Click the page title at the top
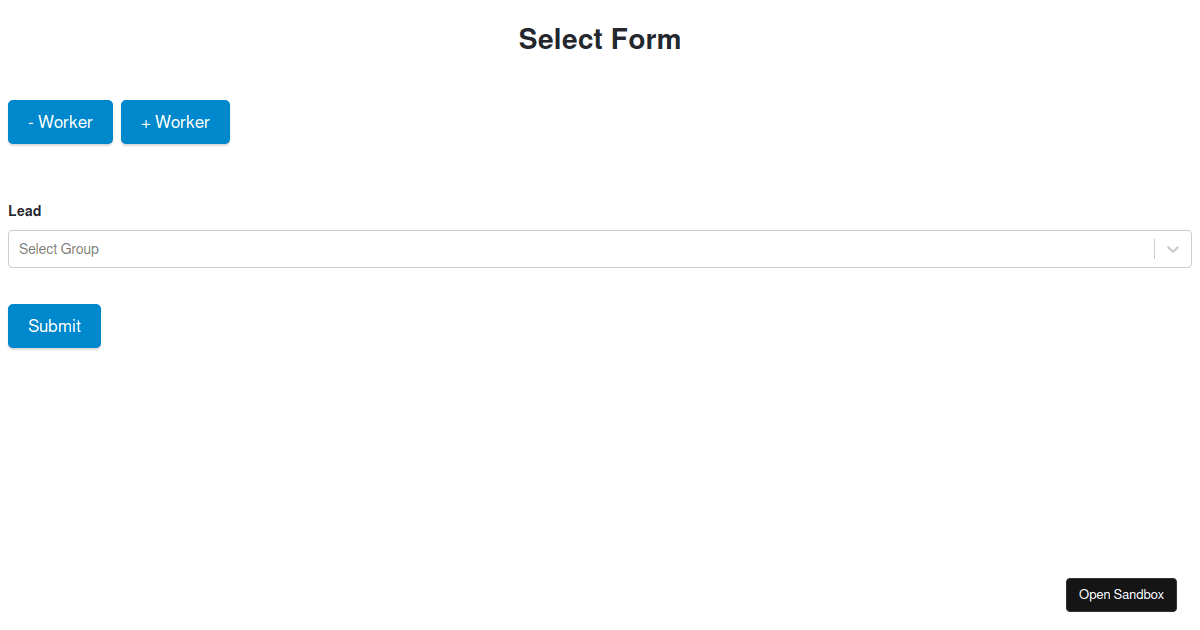This screenshot has height=630, width=1200. (x=599, y=39)
